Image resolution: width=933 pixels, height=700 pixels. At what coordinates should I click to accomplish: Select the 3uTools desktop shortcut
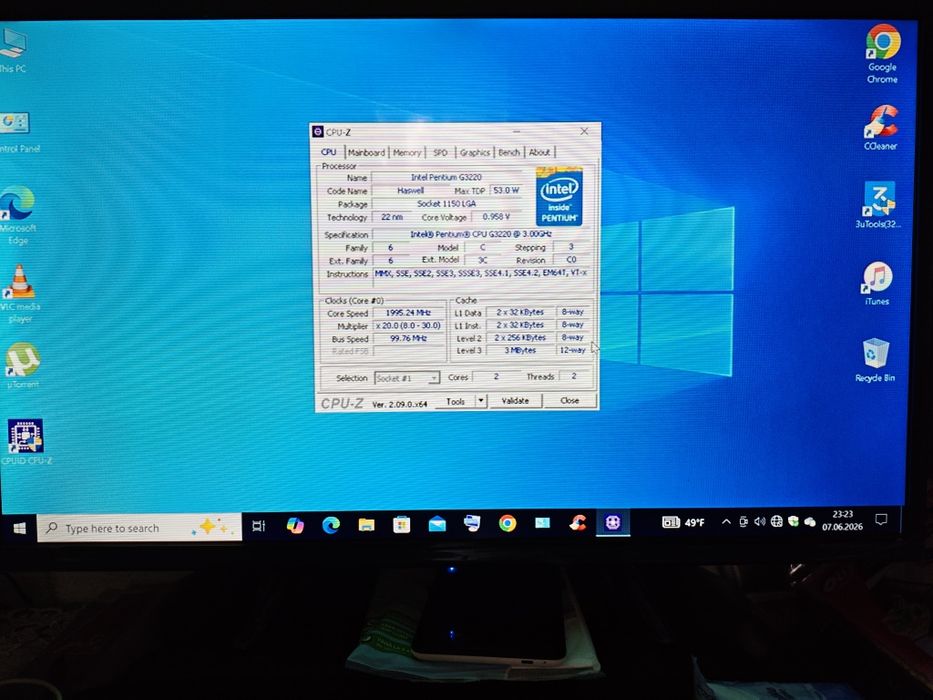tap(878, 204)
